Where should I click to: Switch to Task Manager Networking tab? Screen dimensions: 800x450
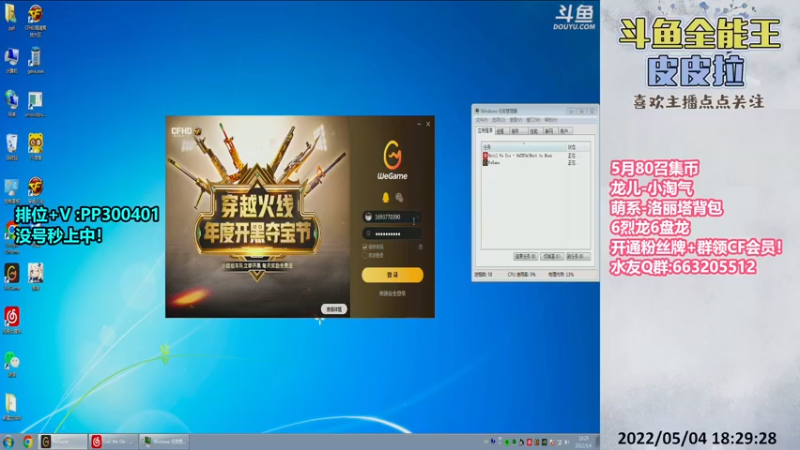pyautogui.click(x=549, y=131)
